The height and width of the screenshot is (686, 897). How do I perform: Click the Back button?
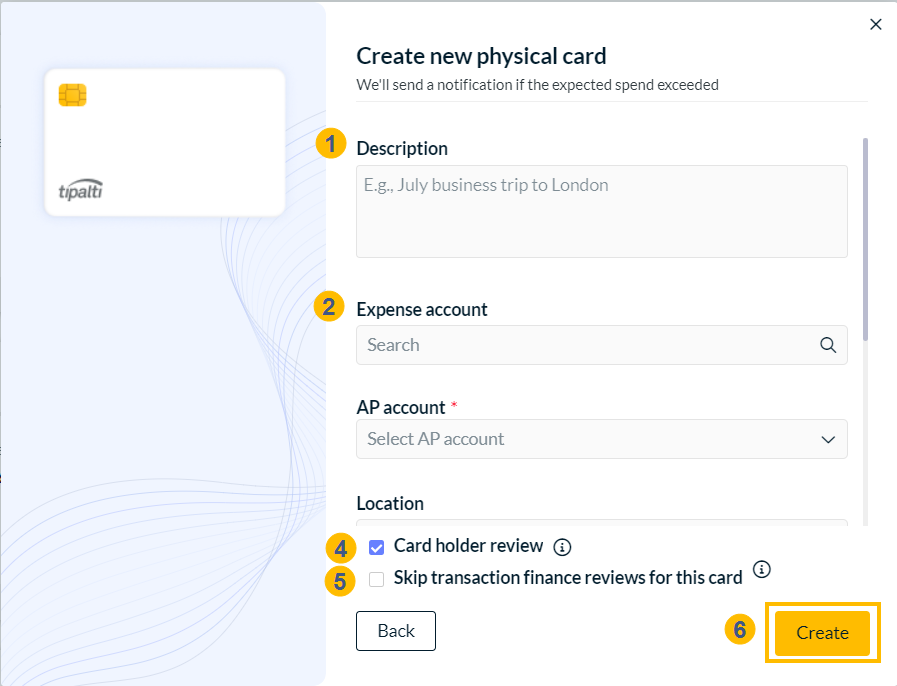(396, 631)
